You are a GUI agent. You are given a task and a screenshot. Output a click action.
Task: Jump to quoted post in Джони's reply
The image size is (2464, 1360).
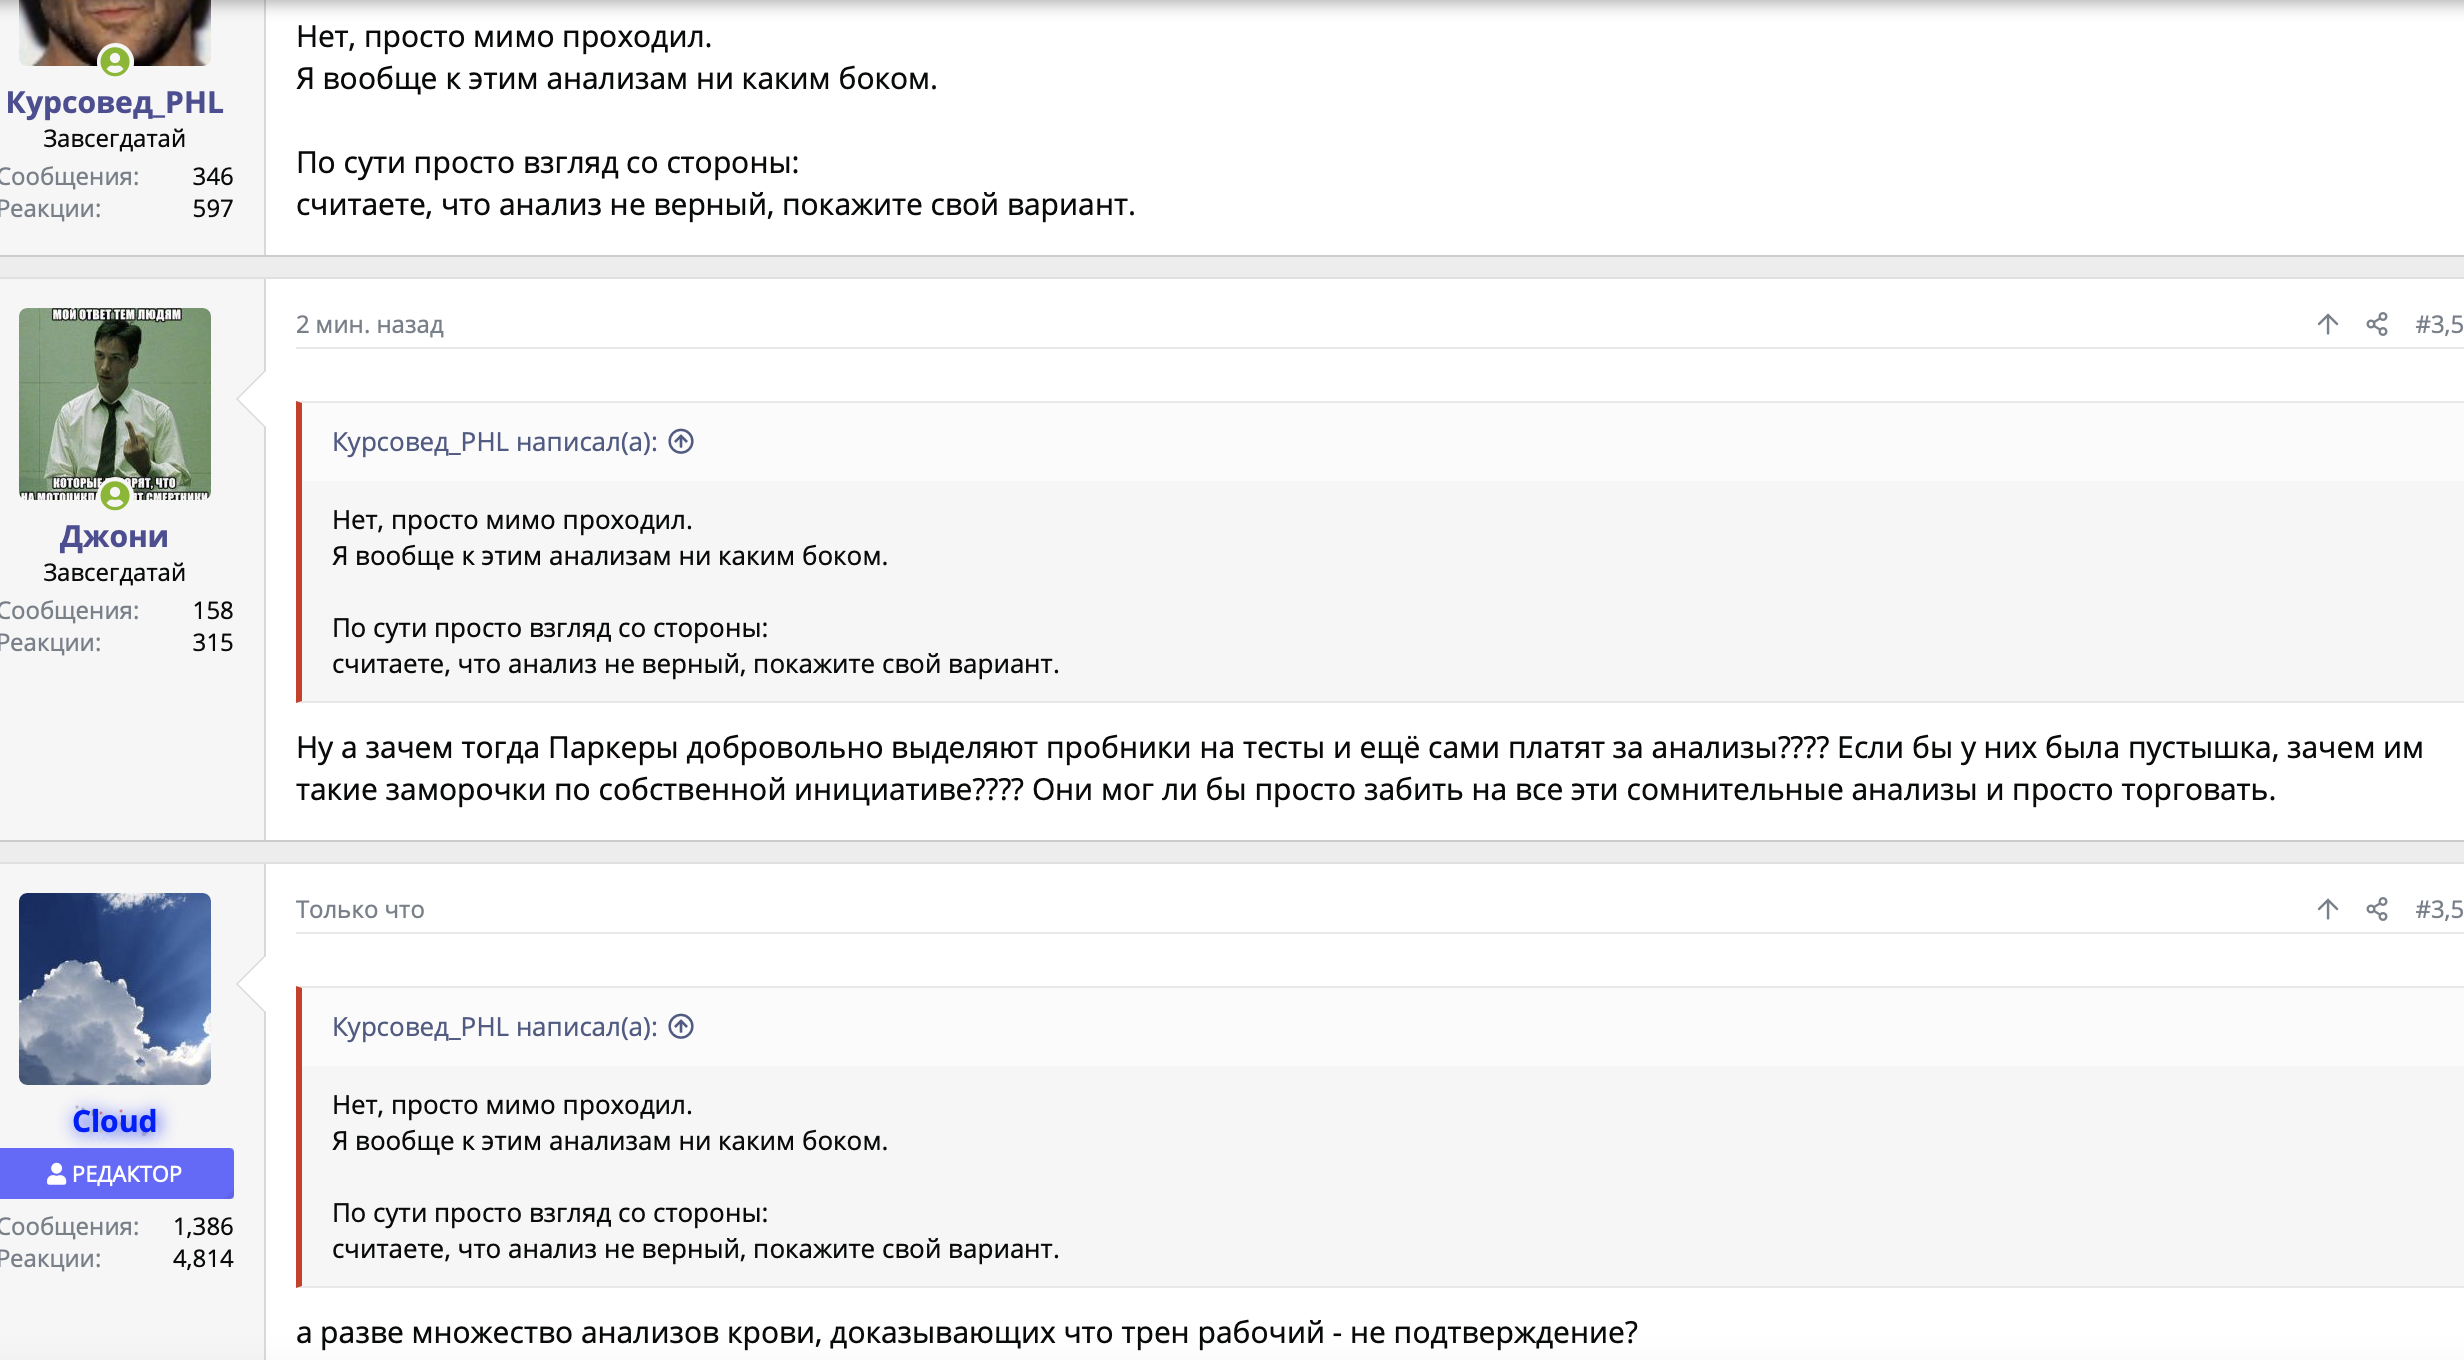[x=681, y=441]
